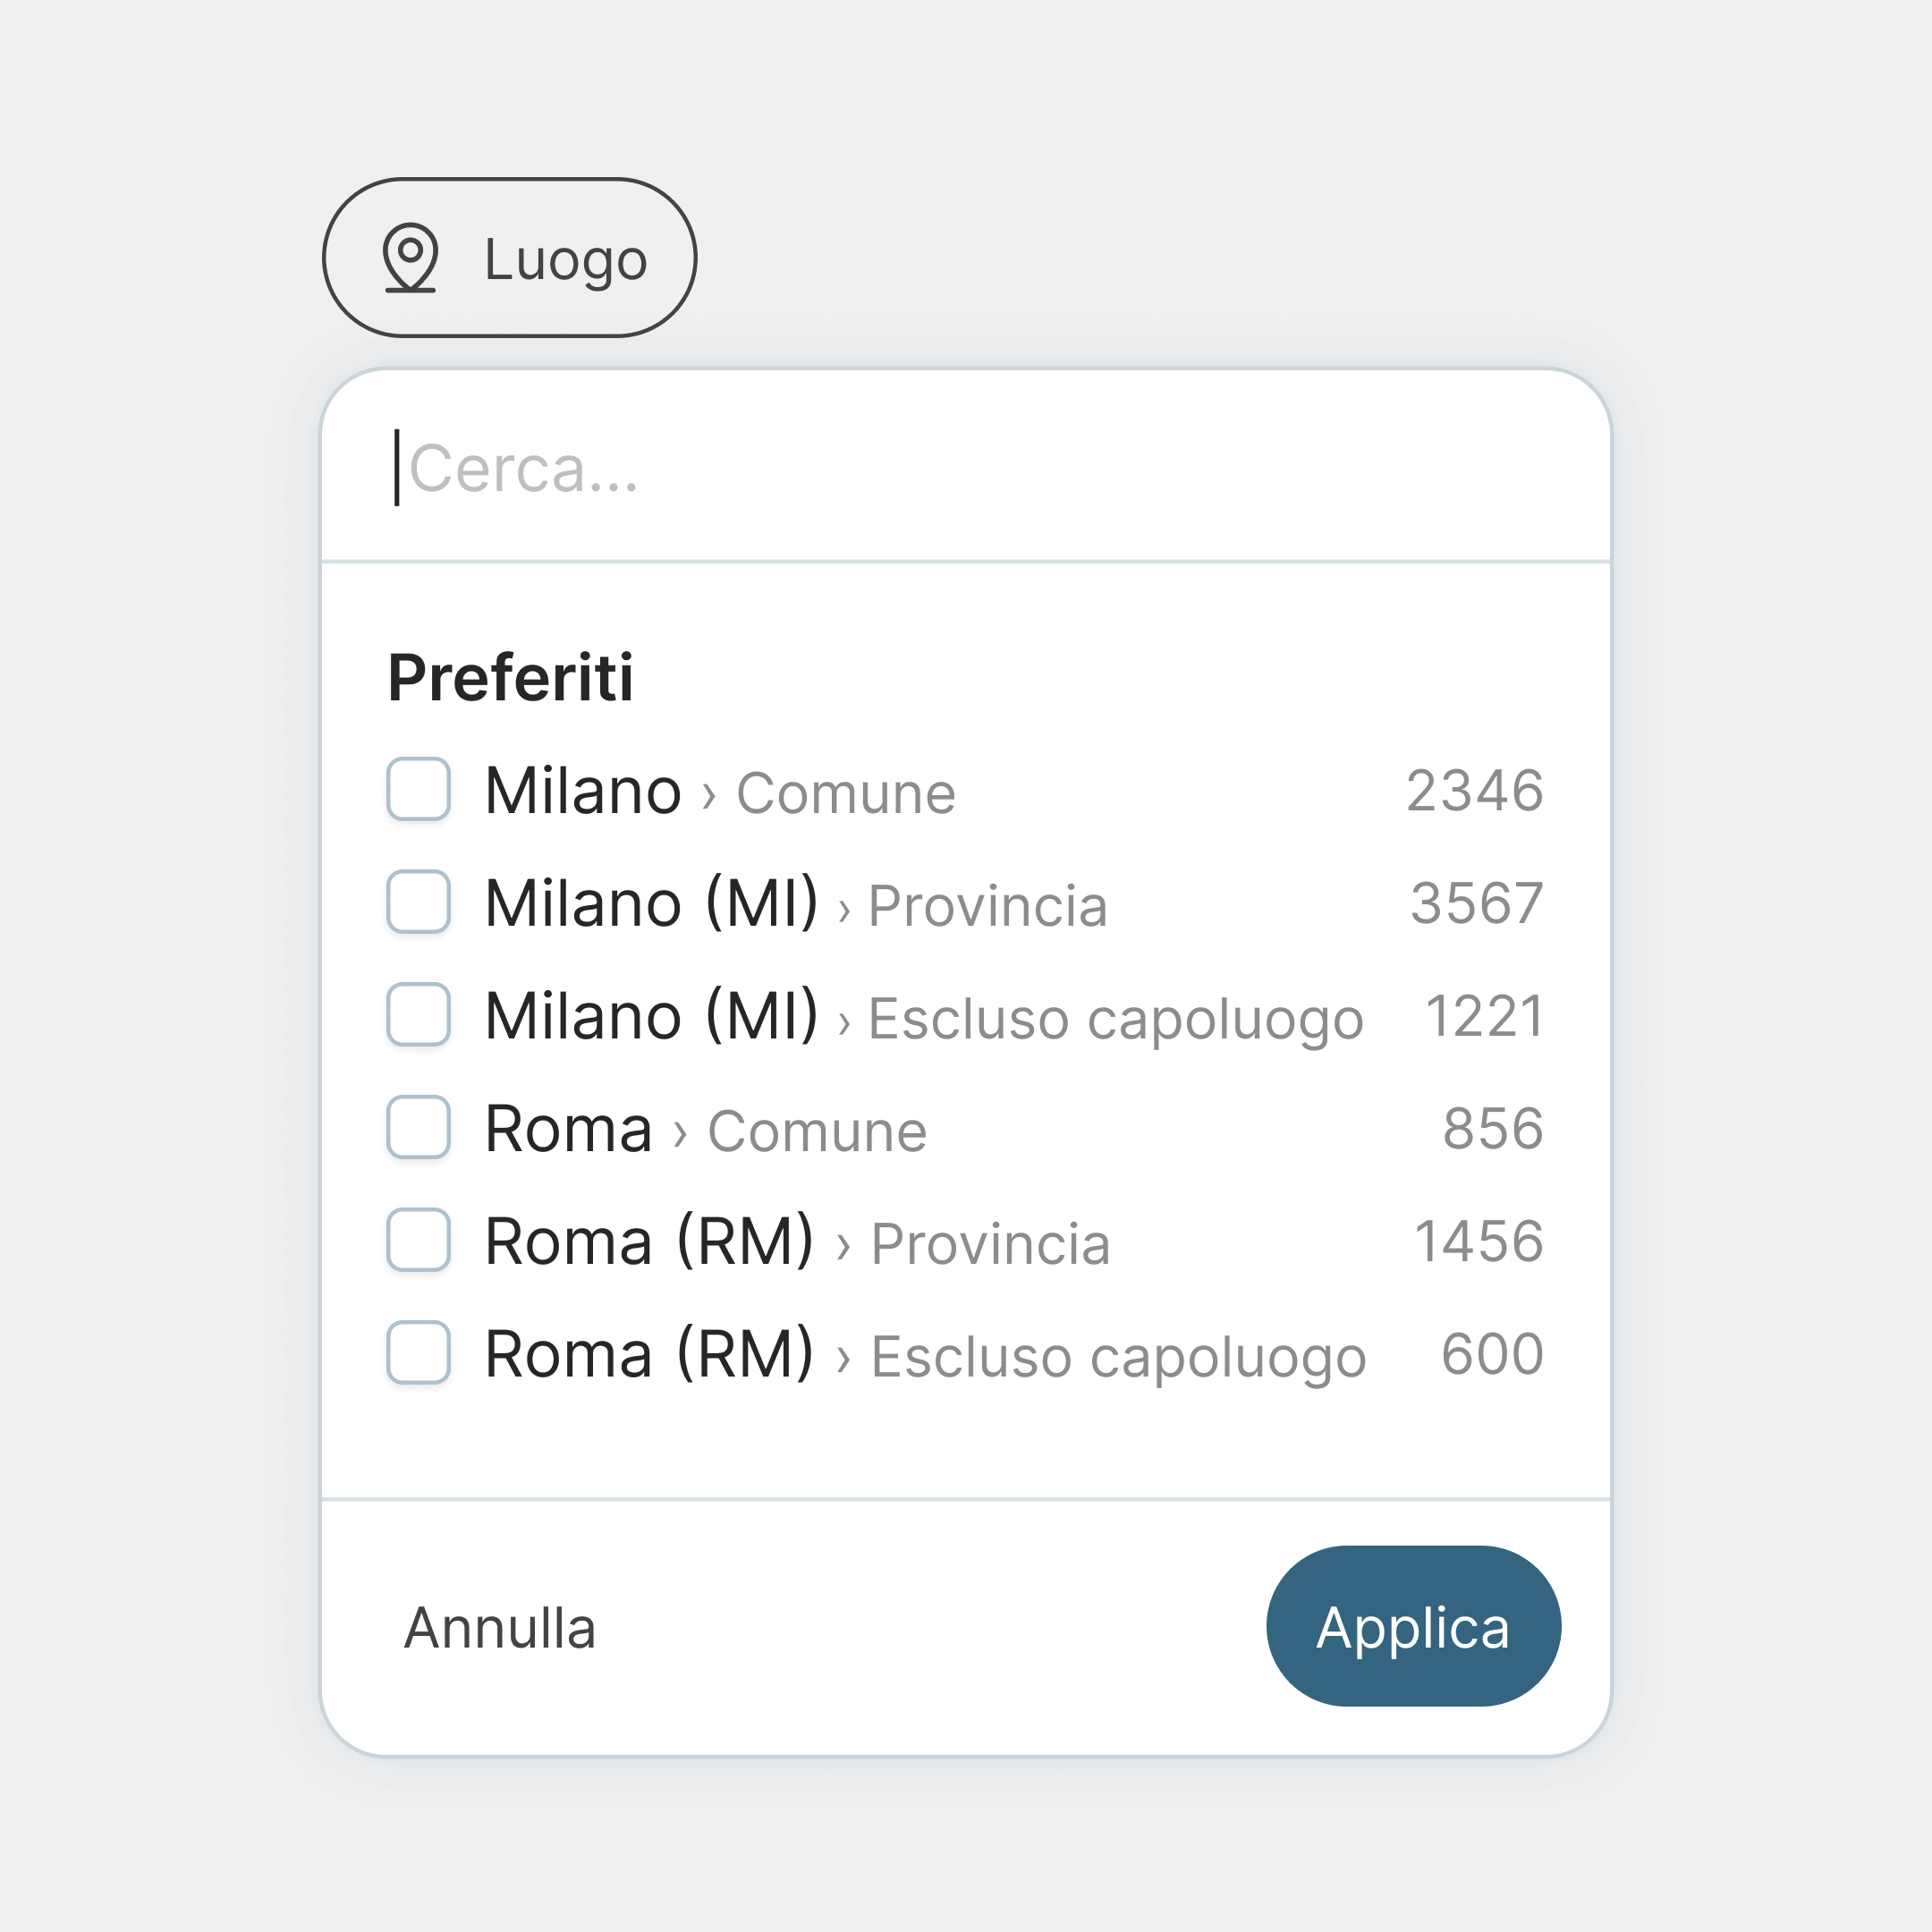Image resolution: width=1932 pixels, height=1932 pixels.
Task: Check the Milano (MI) Escluso capoluogo checkbox
Action: click(419, 1018)
